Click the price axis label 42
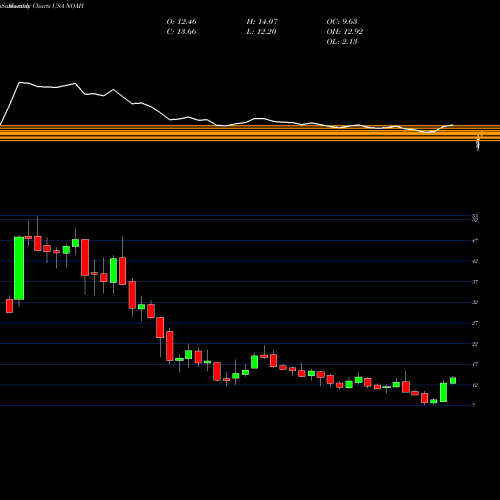 coord(475,261)
